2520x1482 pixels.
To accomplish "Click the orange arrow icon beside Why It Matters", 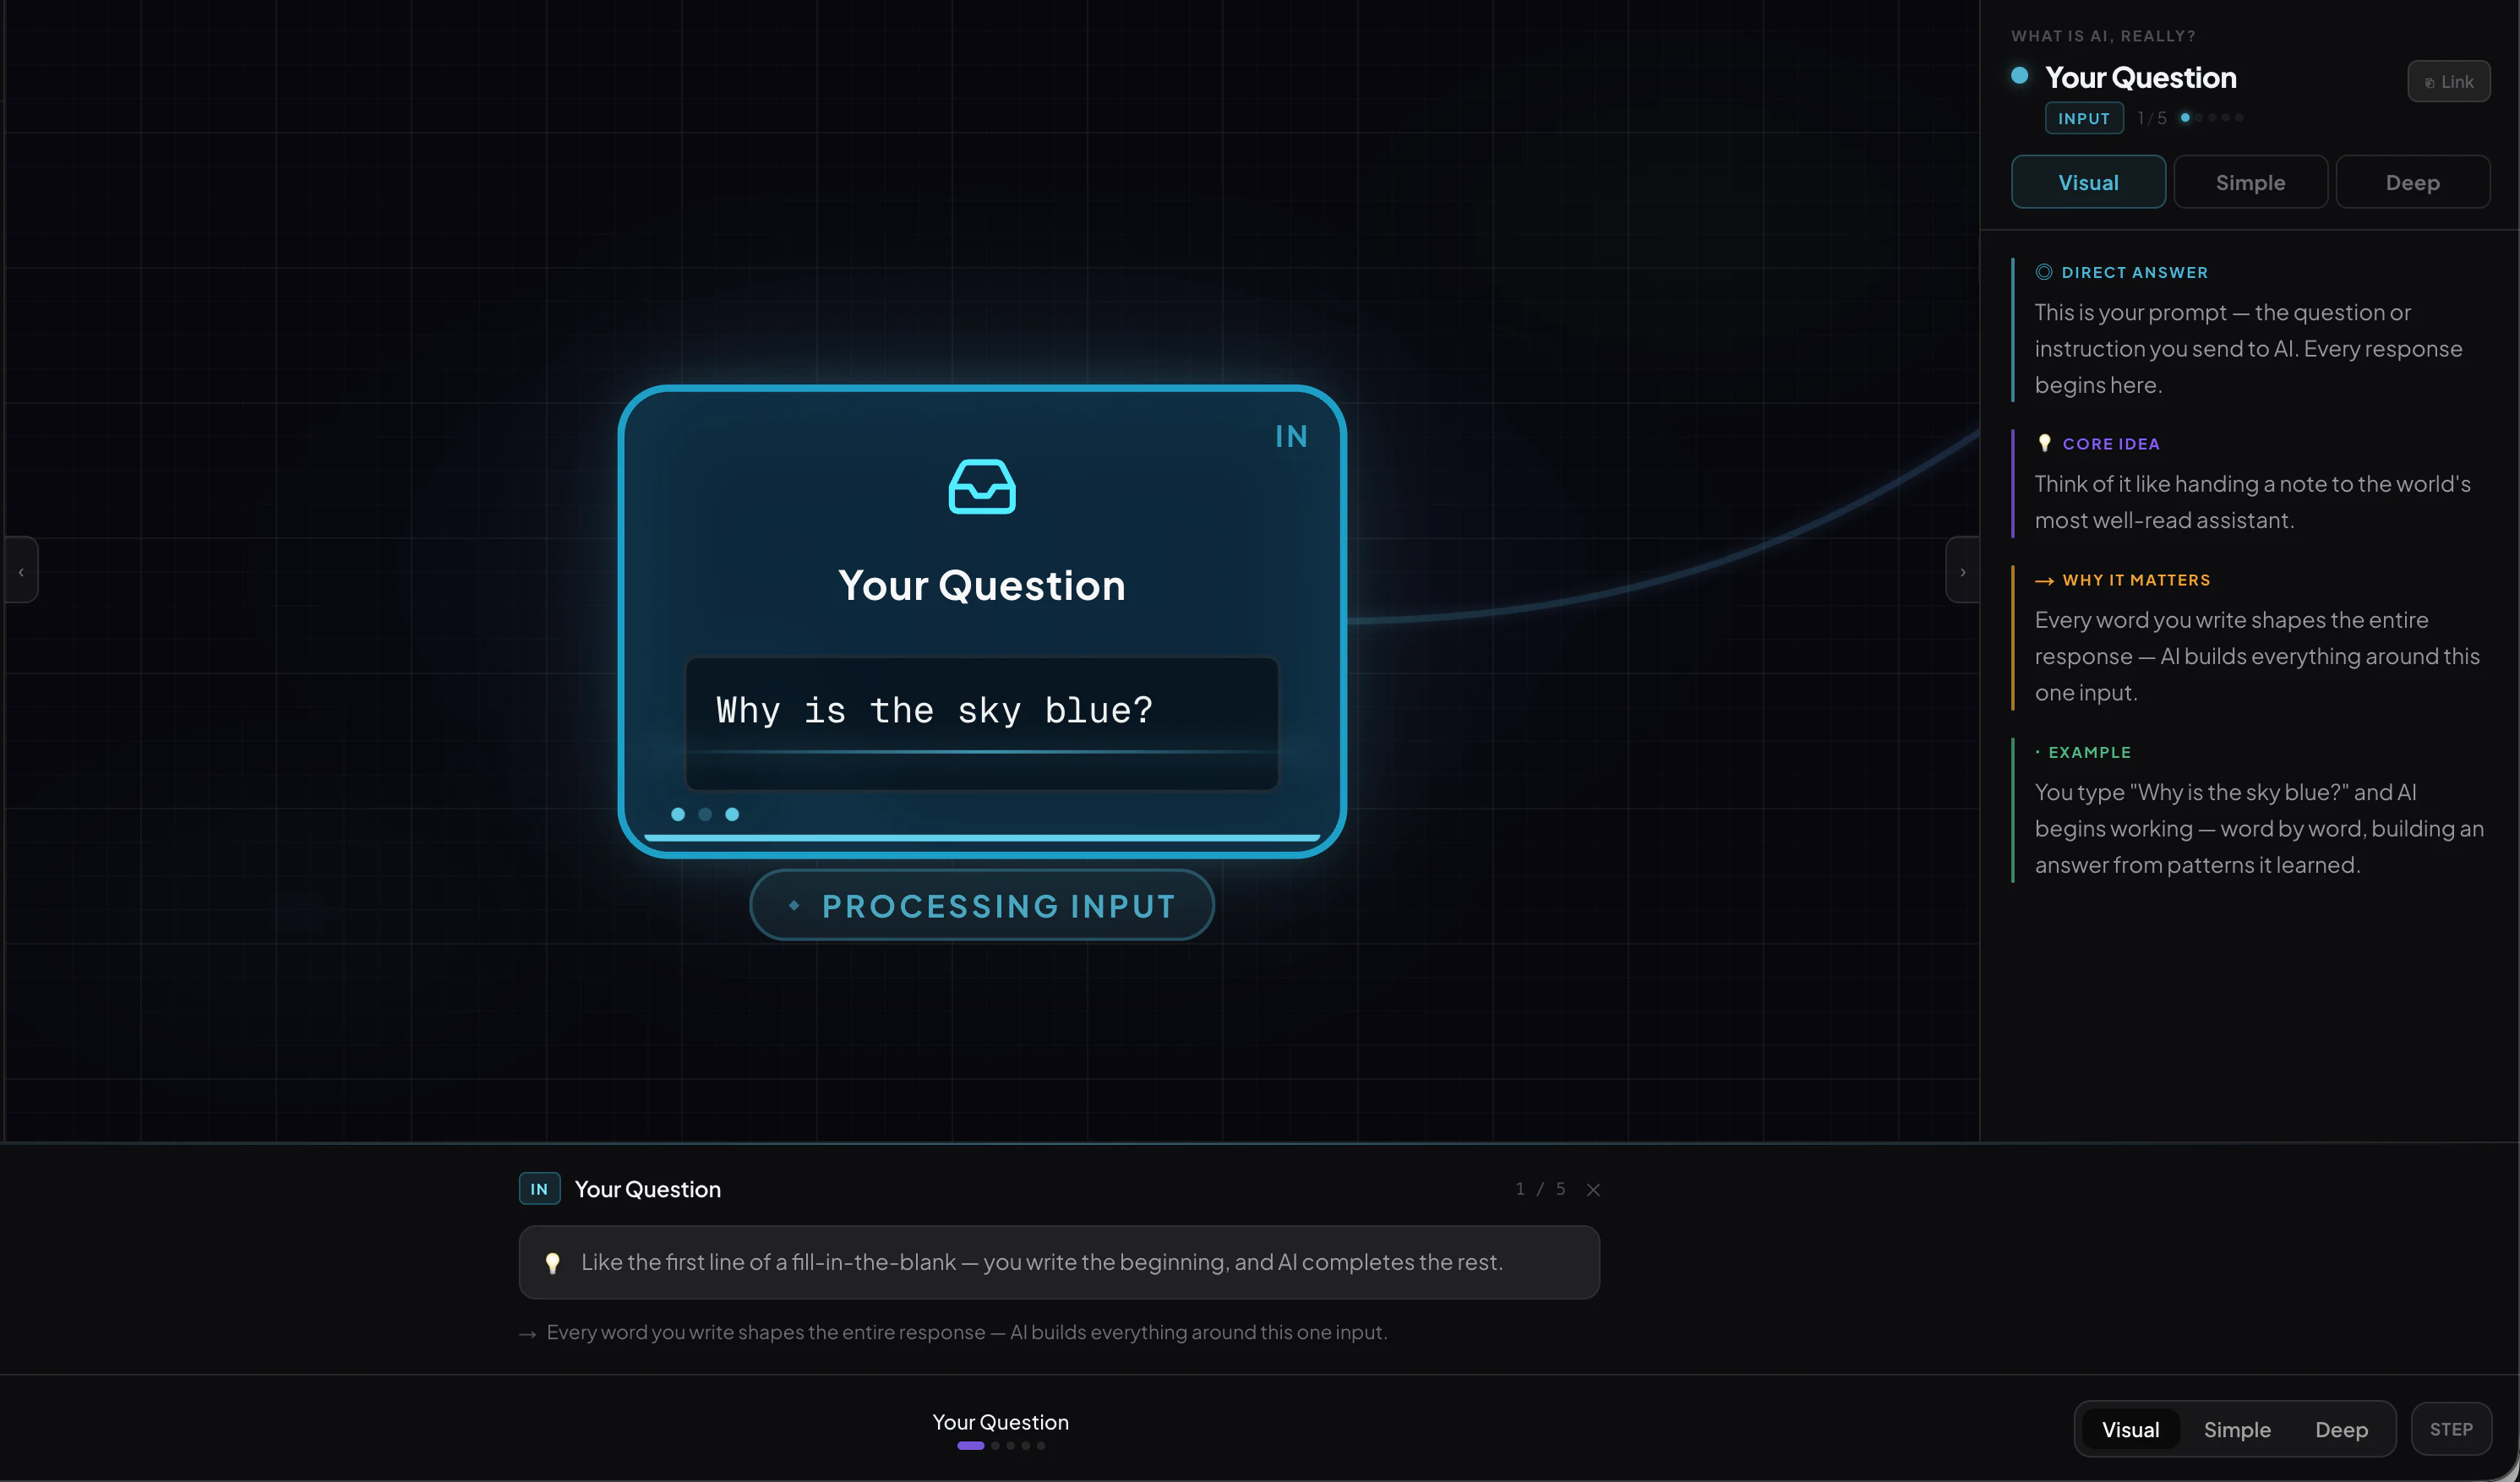I will pyautogui.click(x=2044, y=581).
